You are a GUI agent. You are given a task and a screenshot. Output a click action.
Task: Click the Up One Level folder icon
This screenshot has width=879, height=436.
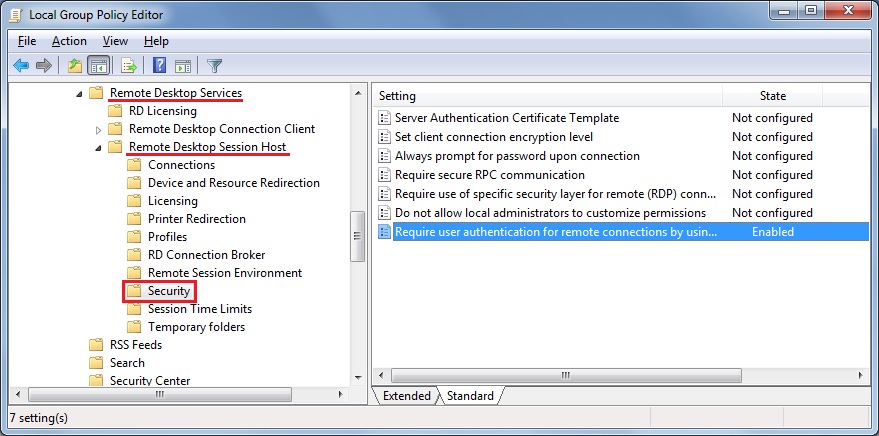(x=74, y=66)
